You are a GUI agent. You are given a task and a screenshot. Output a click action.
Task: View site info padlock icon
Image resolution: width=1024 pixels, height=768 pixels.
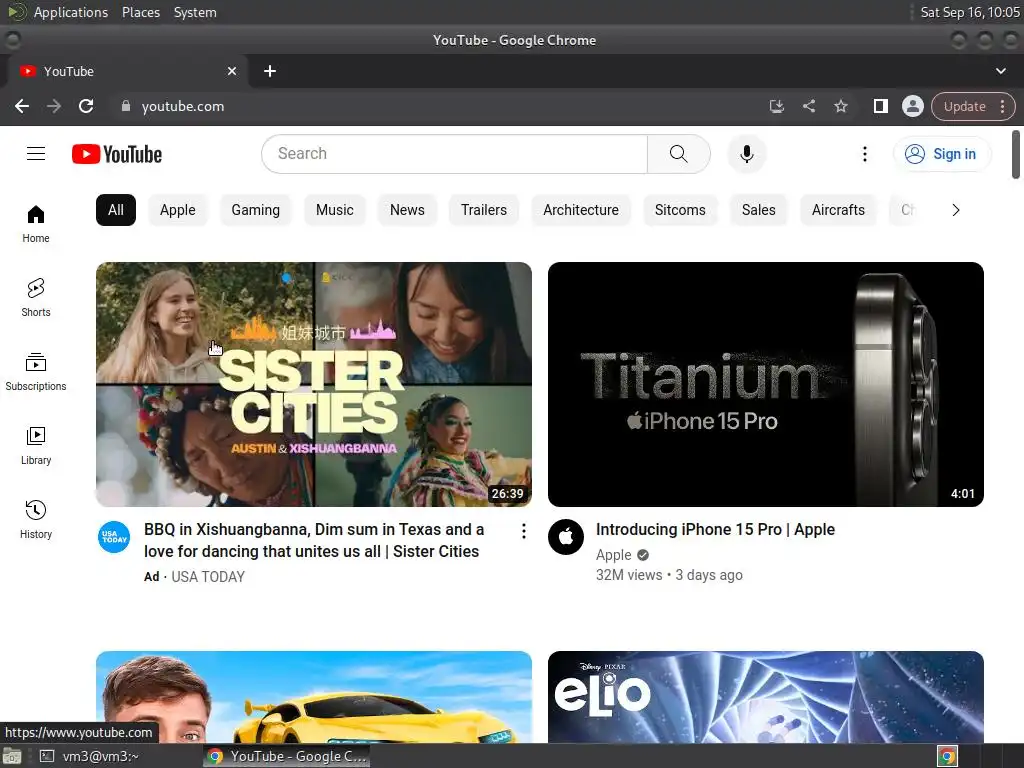[x=126, y=106]
